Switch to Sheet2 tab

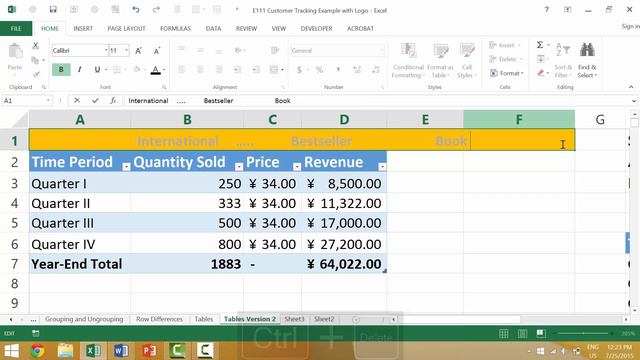coord(324,319)
